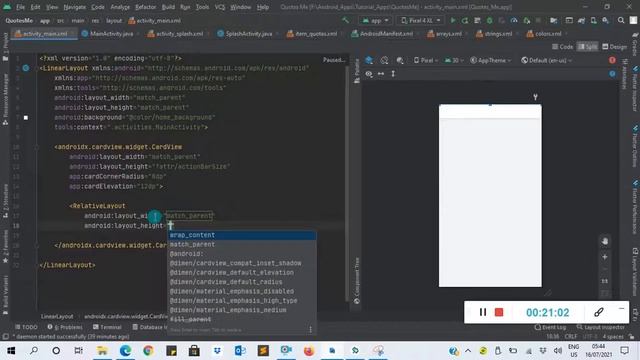Open the API 30 version dropdown
This screenshot has height=360, width=640.
tap(454, 60)
